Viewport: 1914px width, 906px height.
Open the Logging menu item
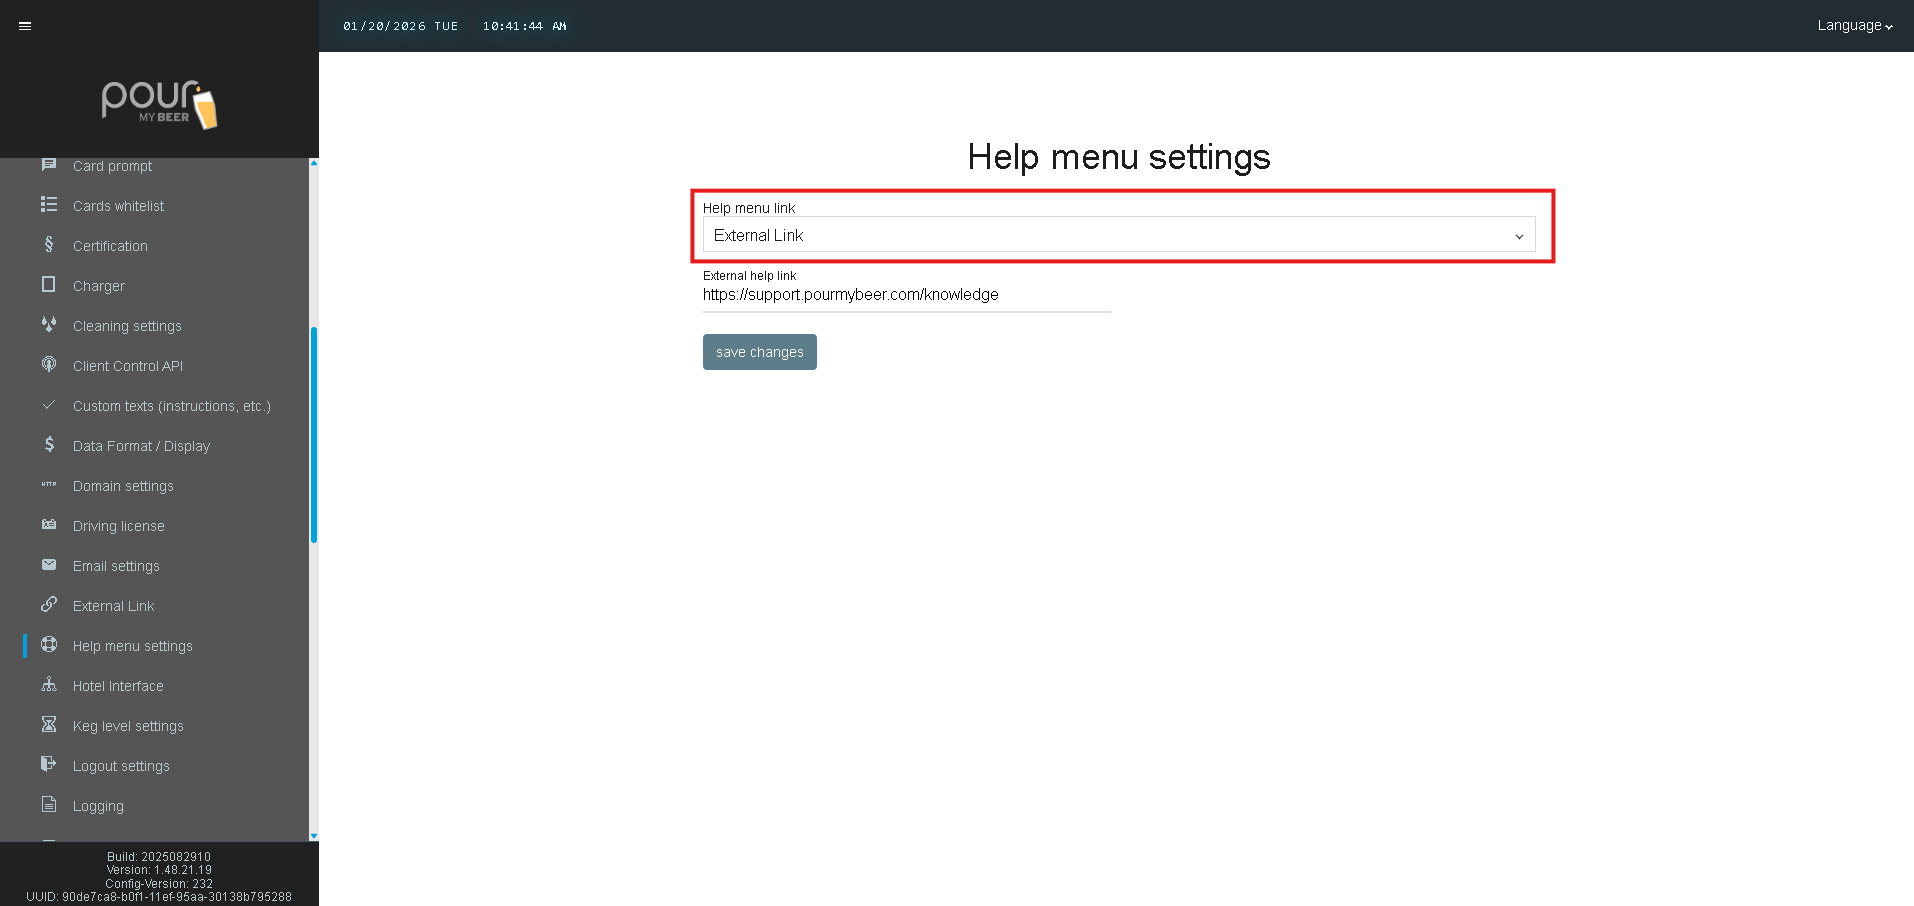[x=98, y=806]
